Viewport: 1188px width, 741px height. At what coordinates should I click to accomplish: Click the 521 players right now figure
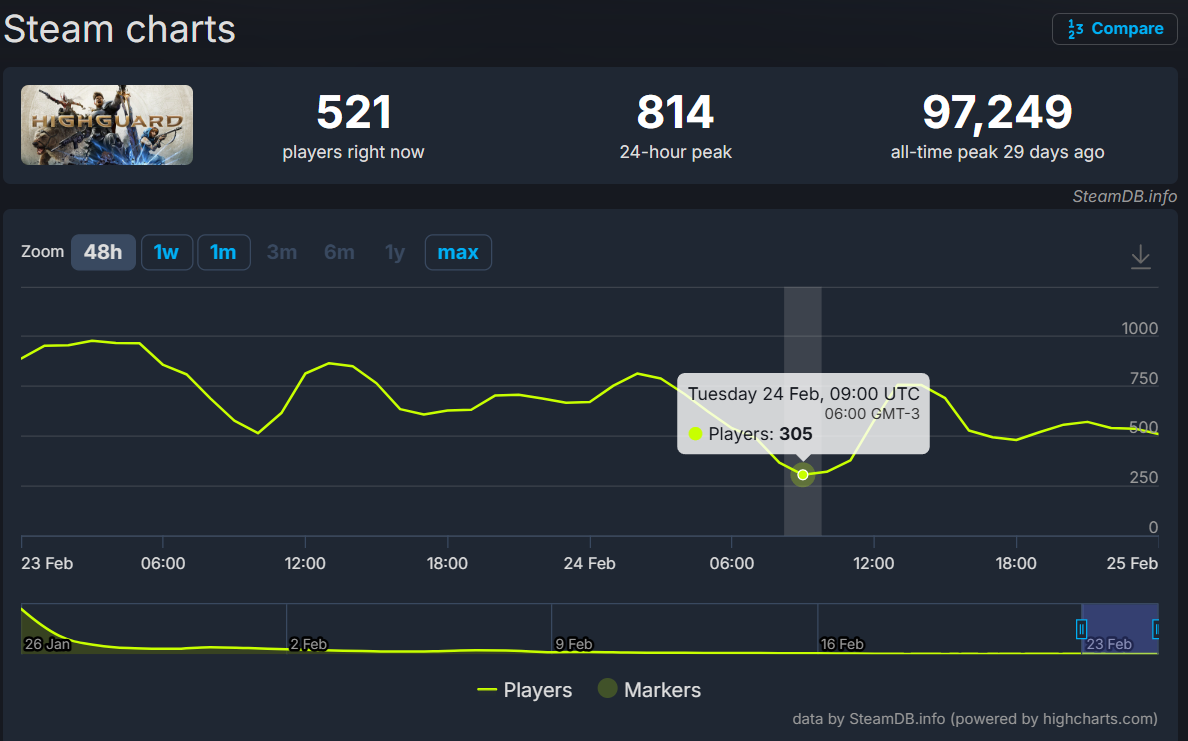(353, 112)
